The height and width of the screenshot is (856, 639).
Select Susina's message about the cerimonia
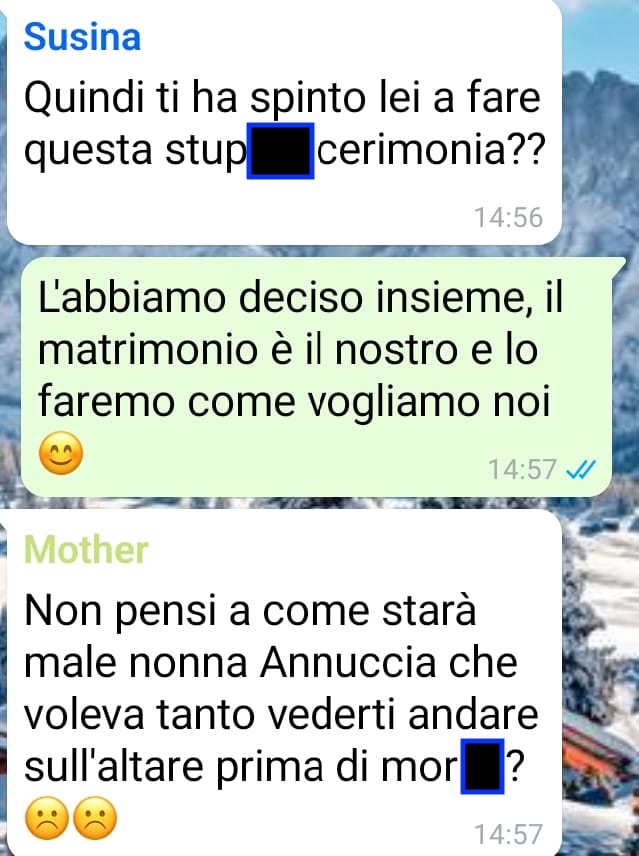[284, 122]
